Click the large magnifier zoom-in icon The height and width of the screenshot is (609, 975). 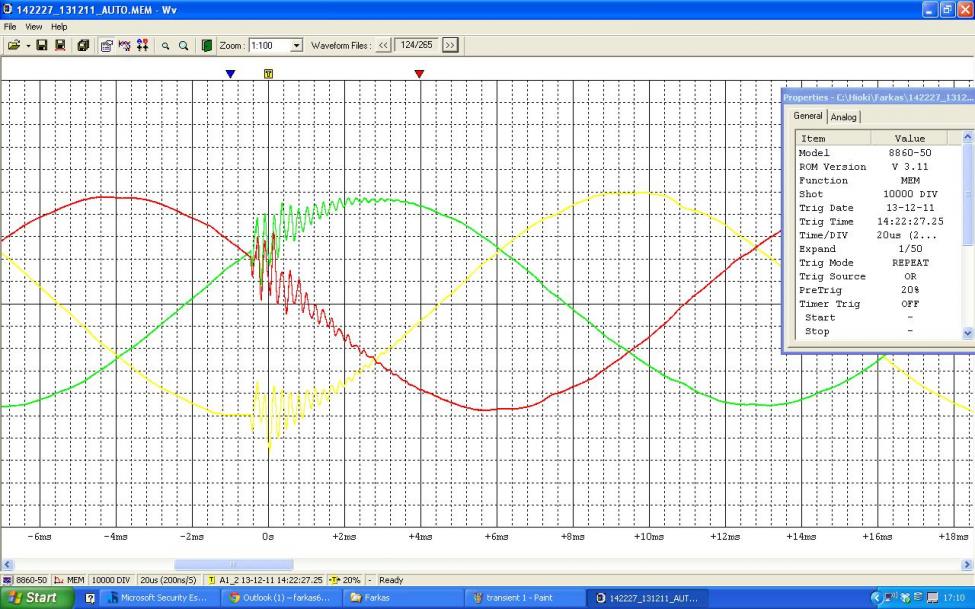coord(184,45)
